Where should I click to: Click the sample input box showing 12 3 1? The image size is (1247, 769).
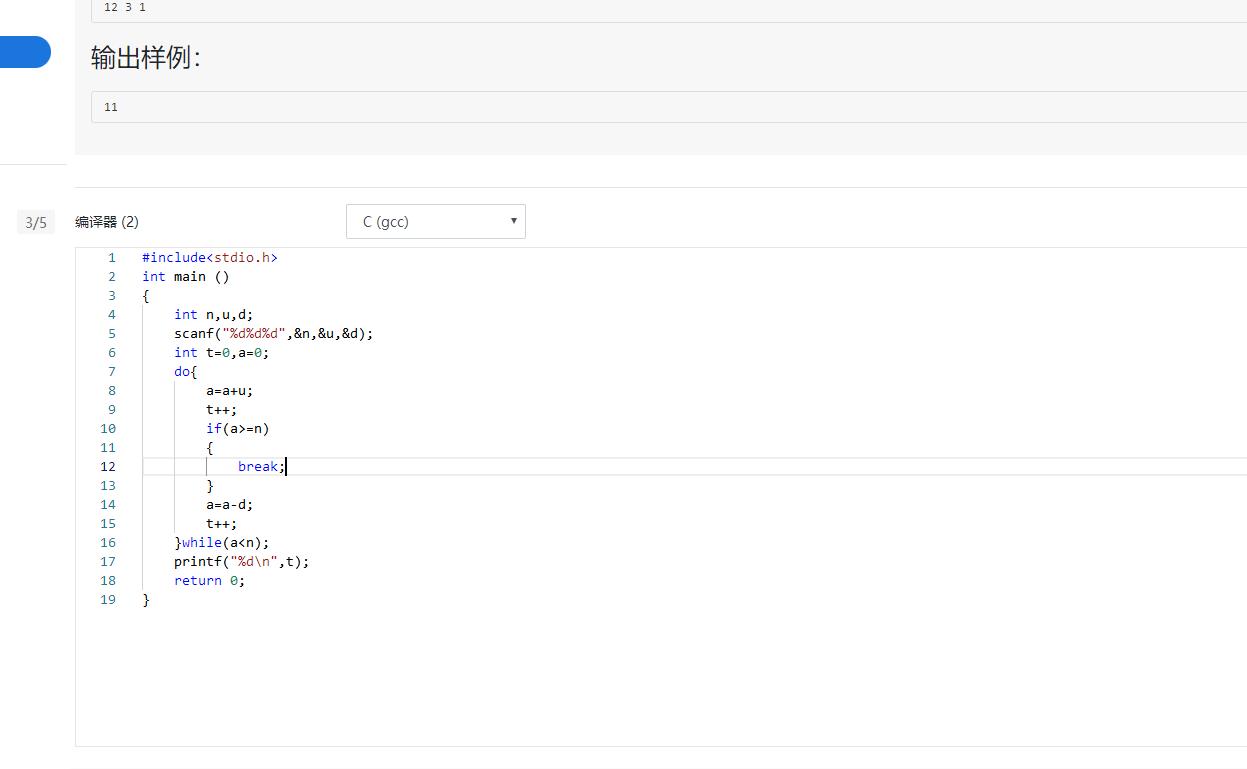pos(600,8)
